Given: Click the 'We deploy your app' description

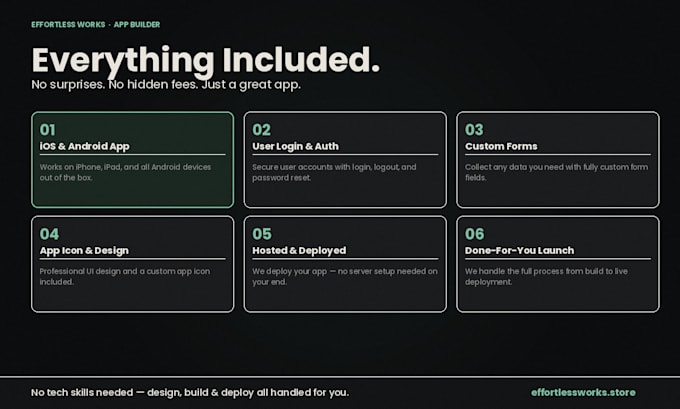Looking at the screenshot, I should tap(345, 276).
